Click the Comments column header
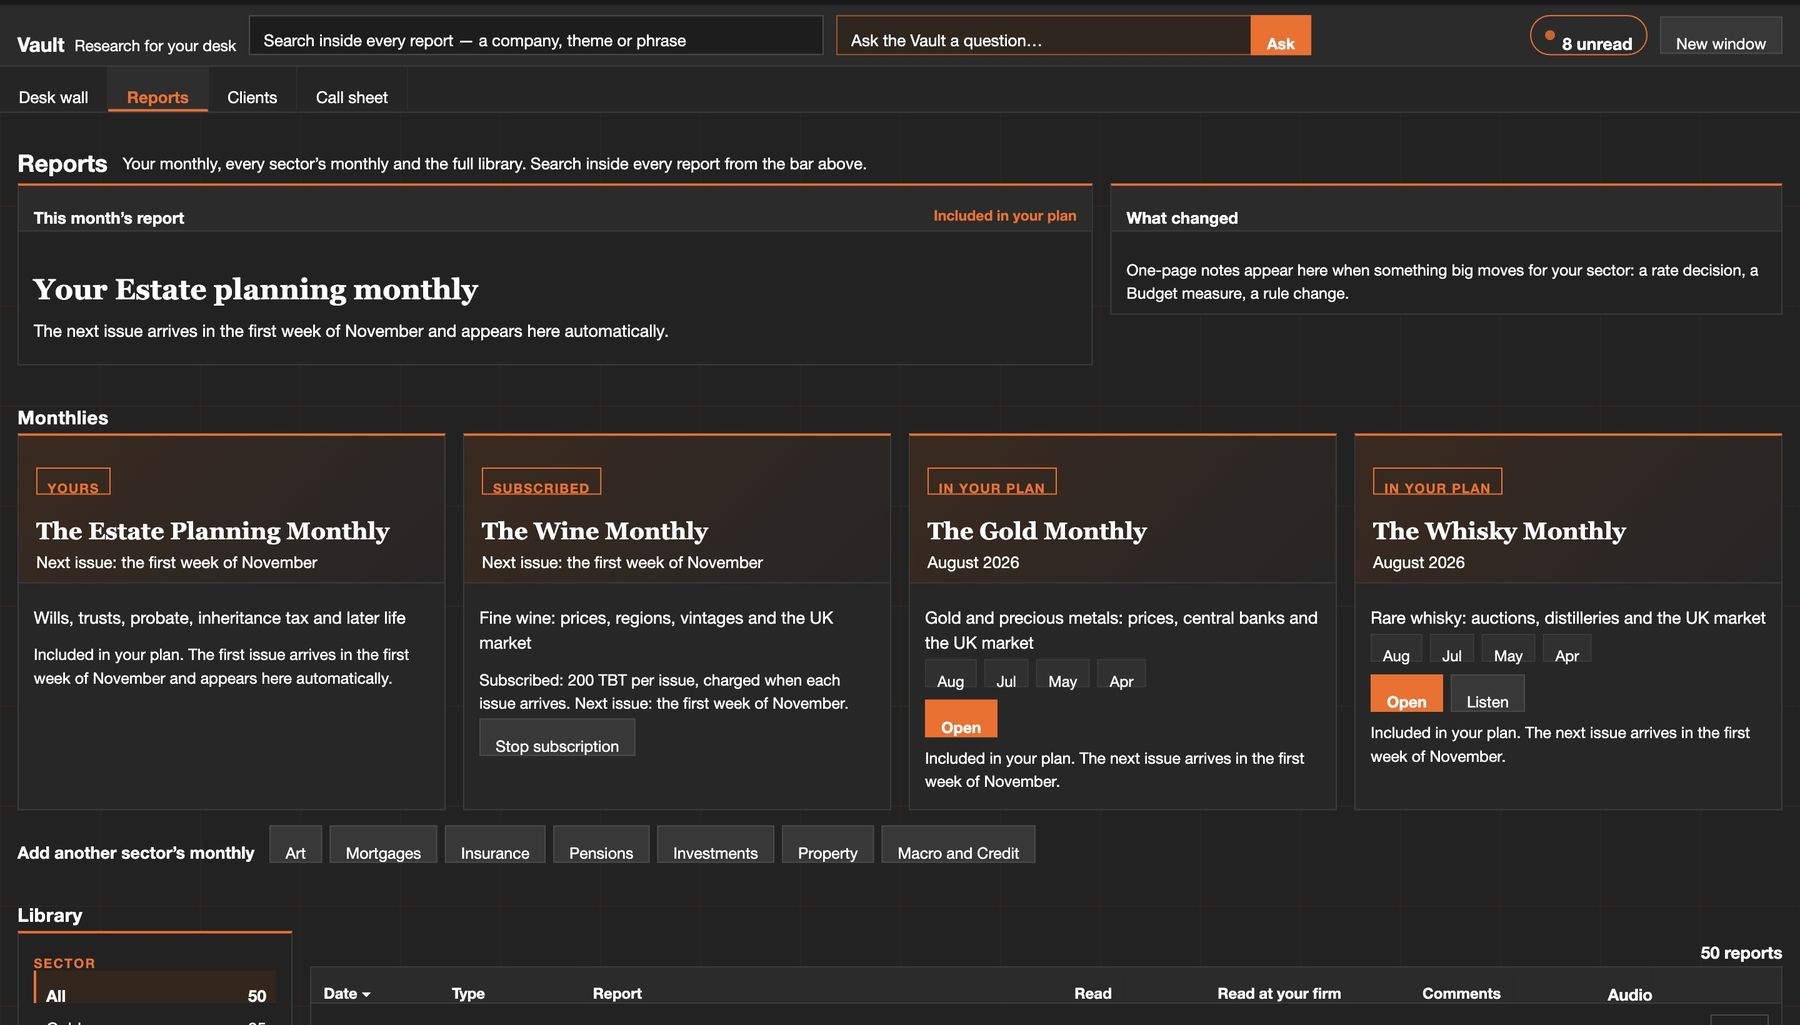Viewport: 1800px width, 1025px height. [x=1461, y=993]
